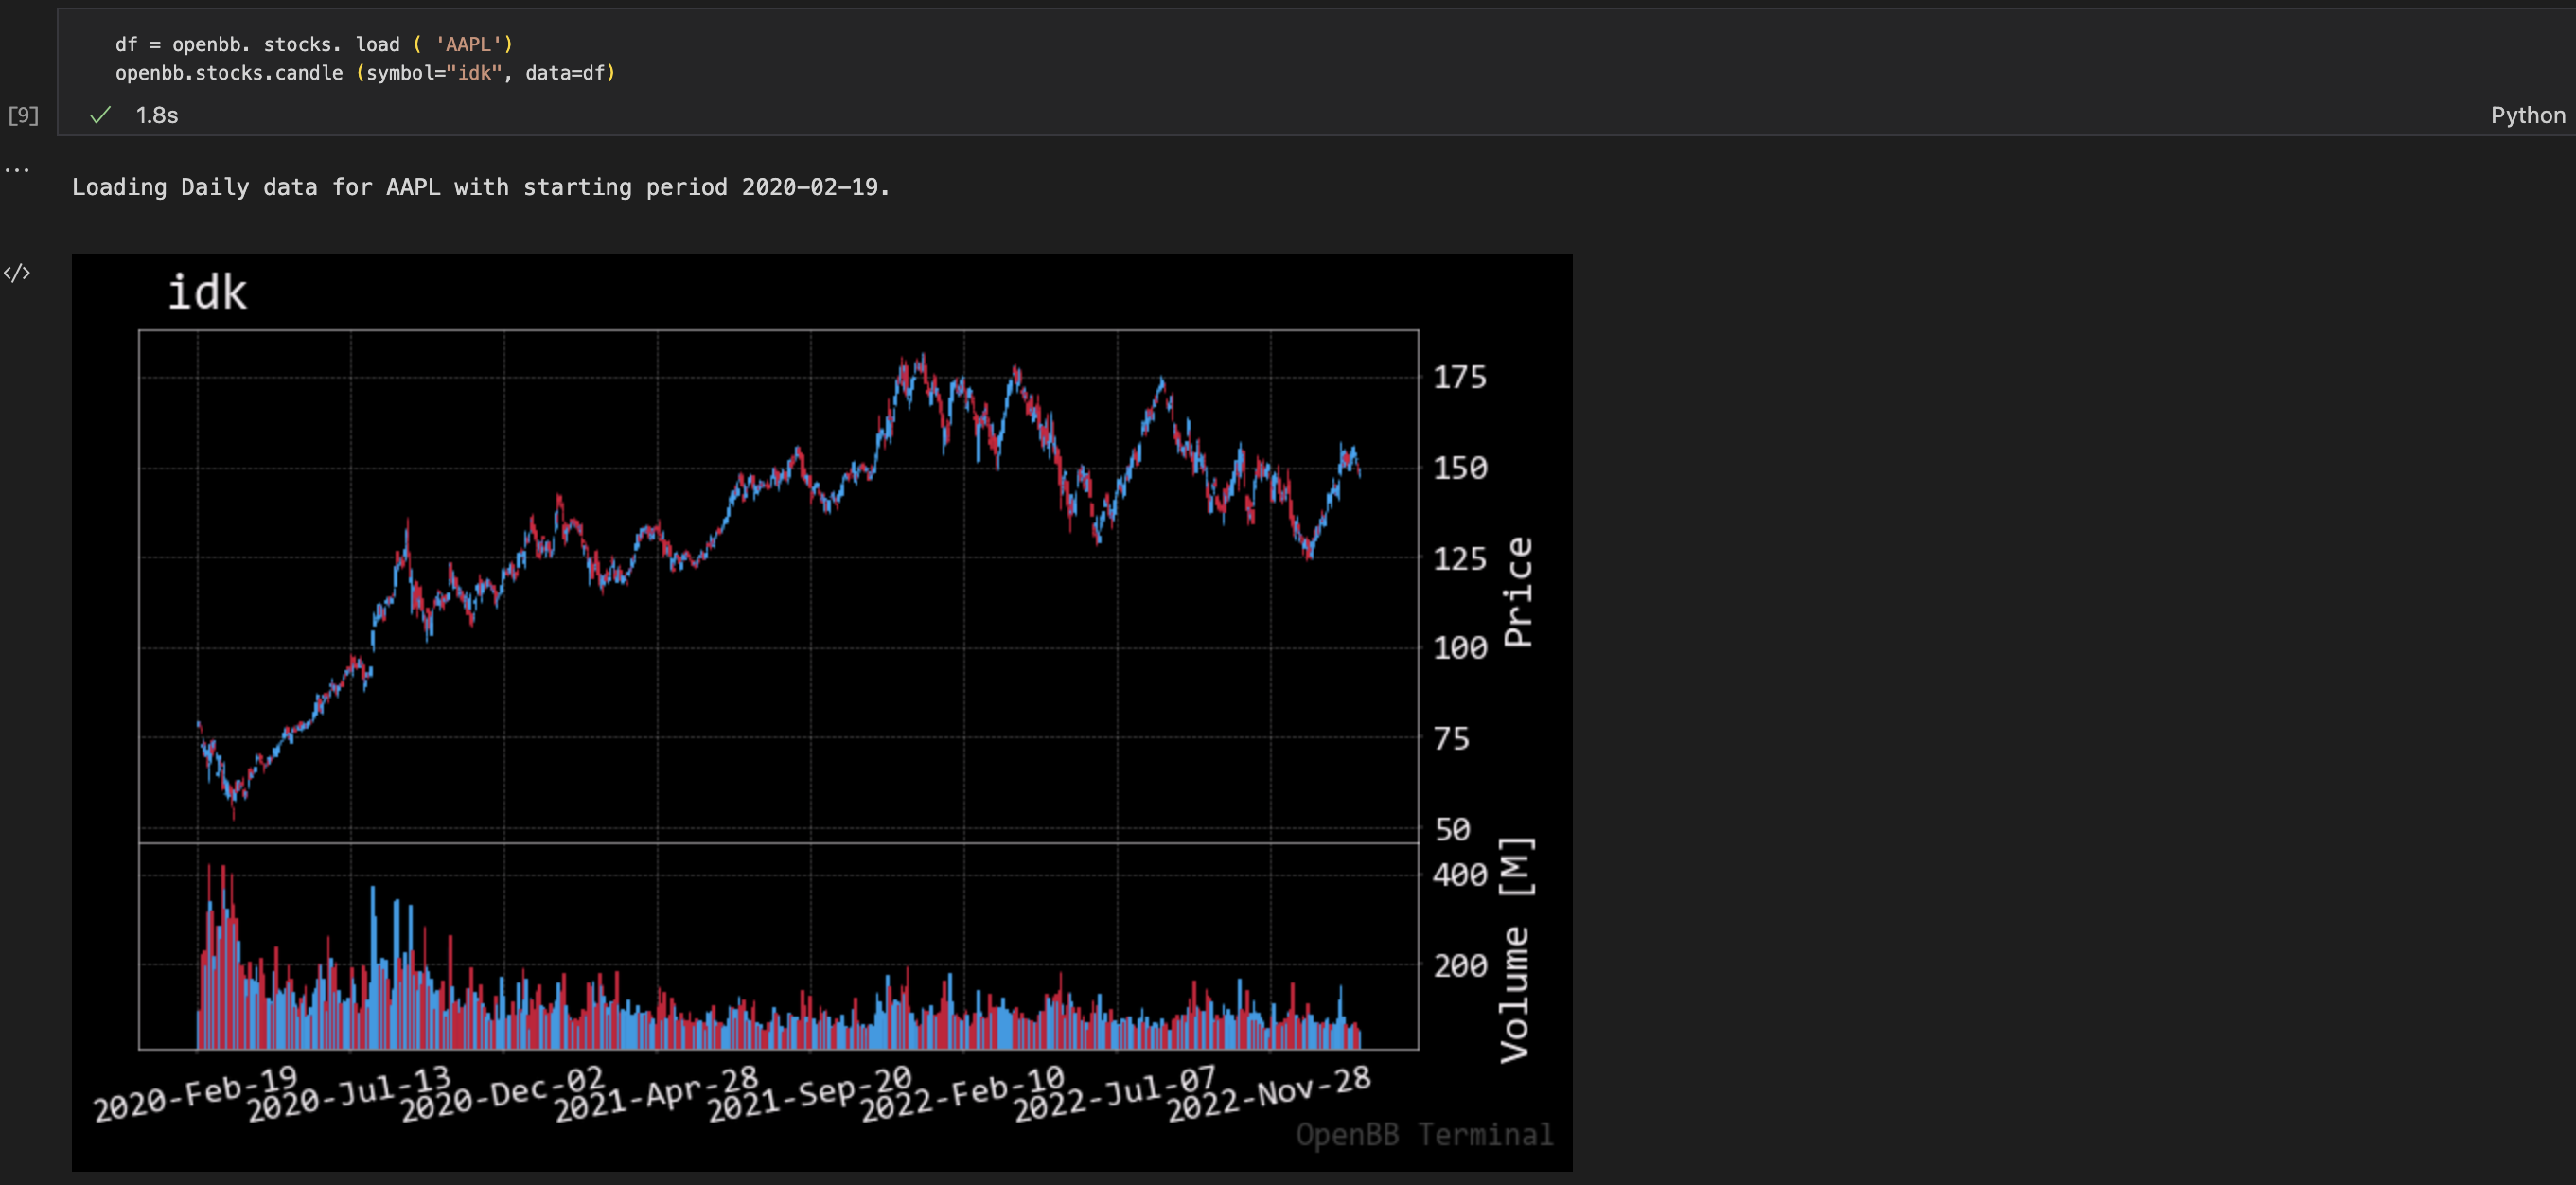Click the openbb.stocks.candle function call
2576x1185 pixels.
tap(228, 72)
